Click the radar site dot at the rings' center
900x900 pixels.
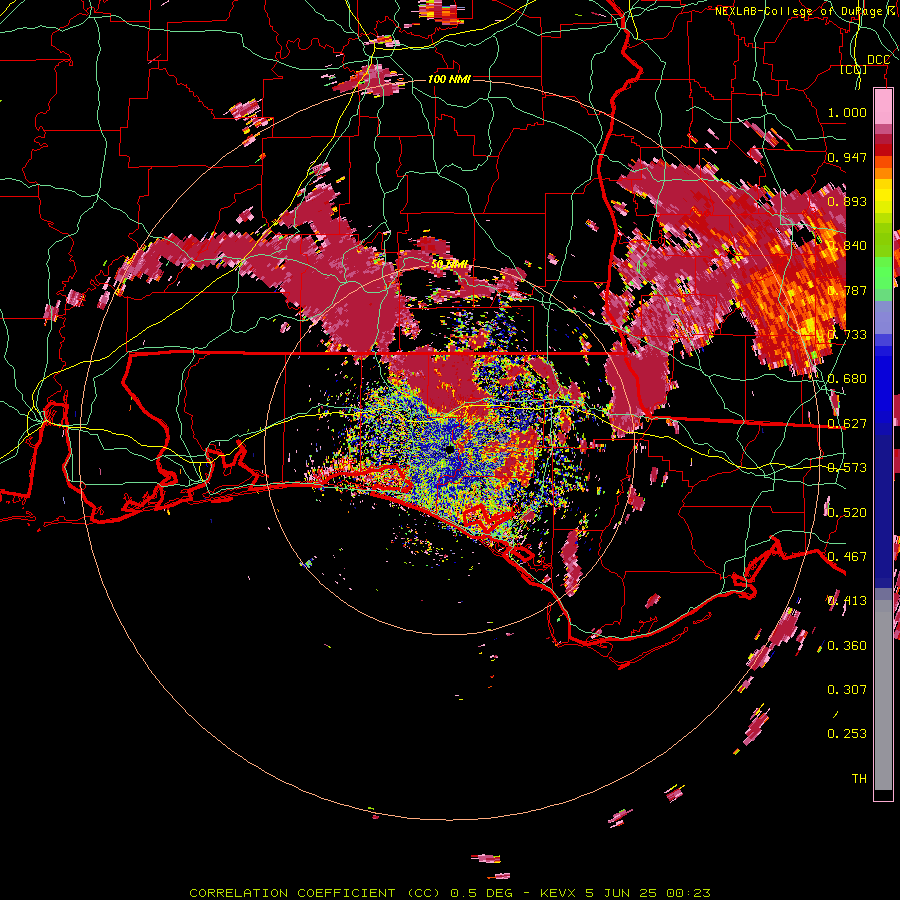pos(449,451)
